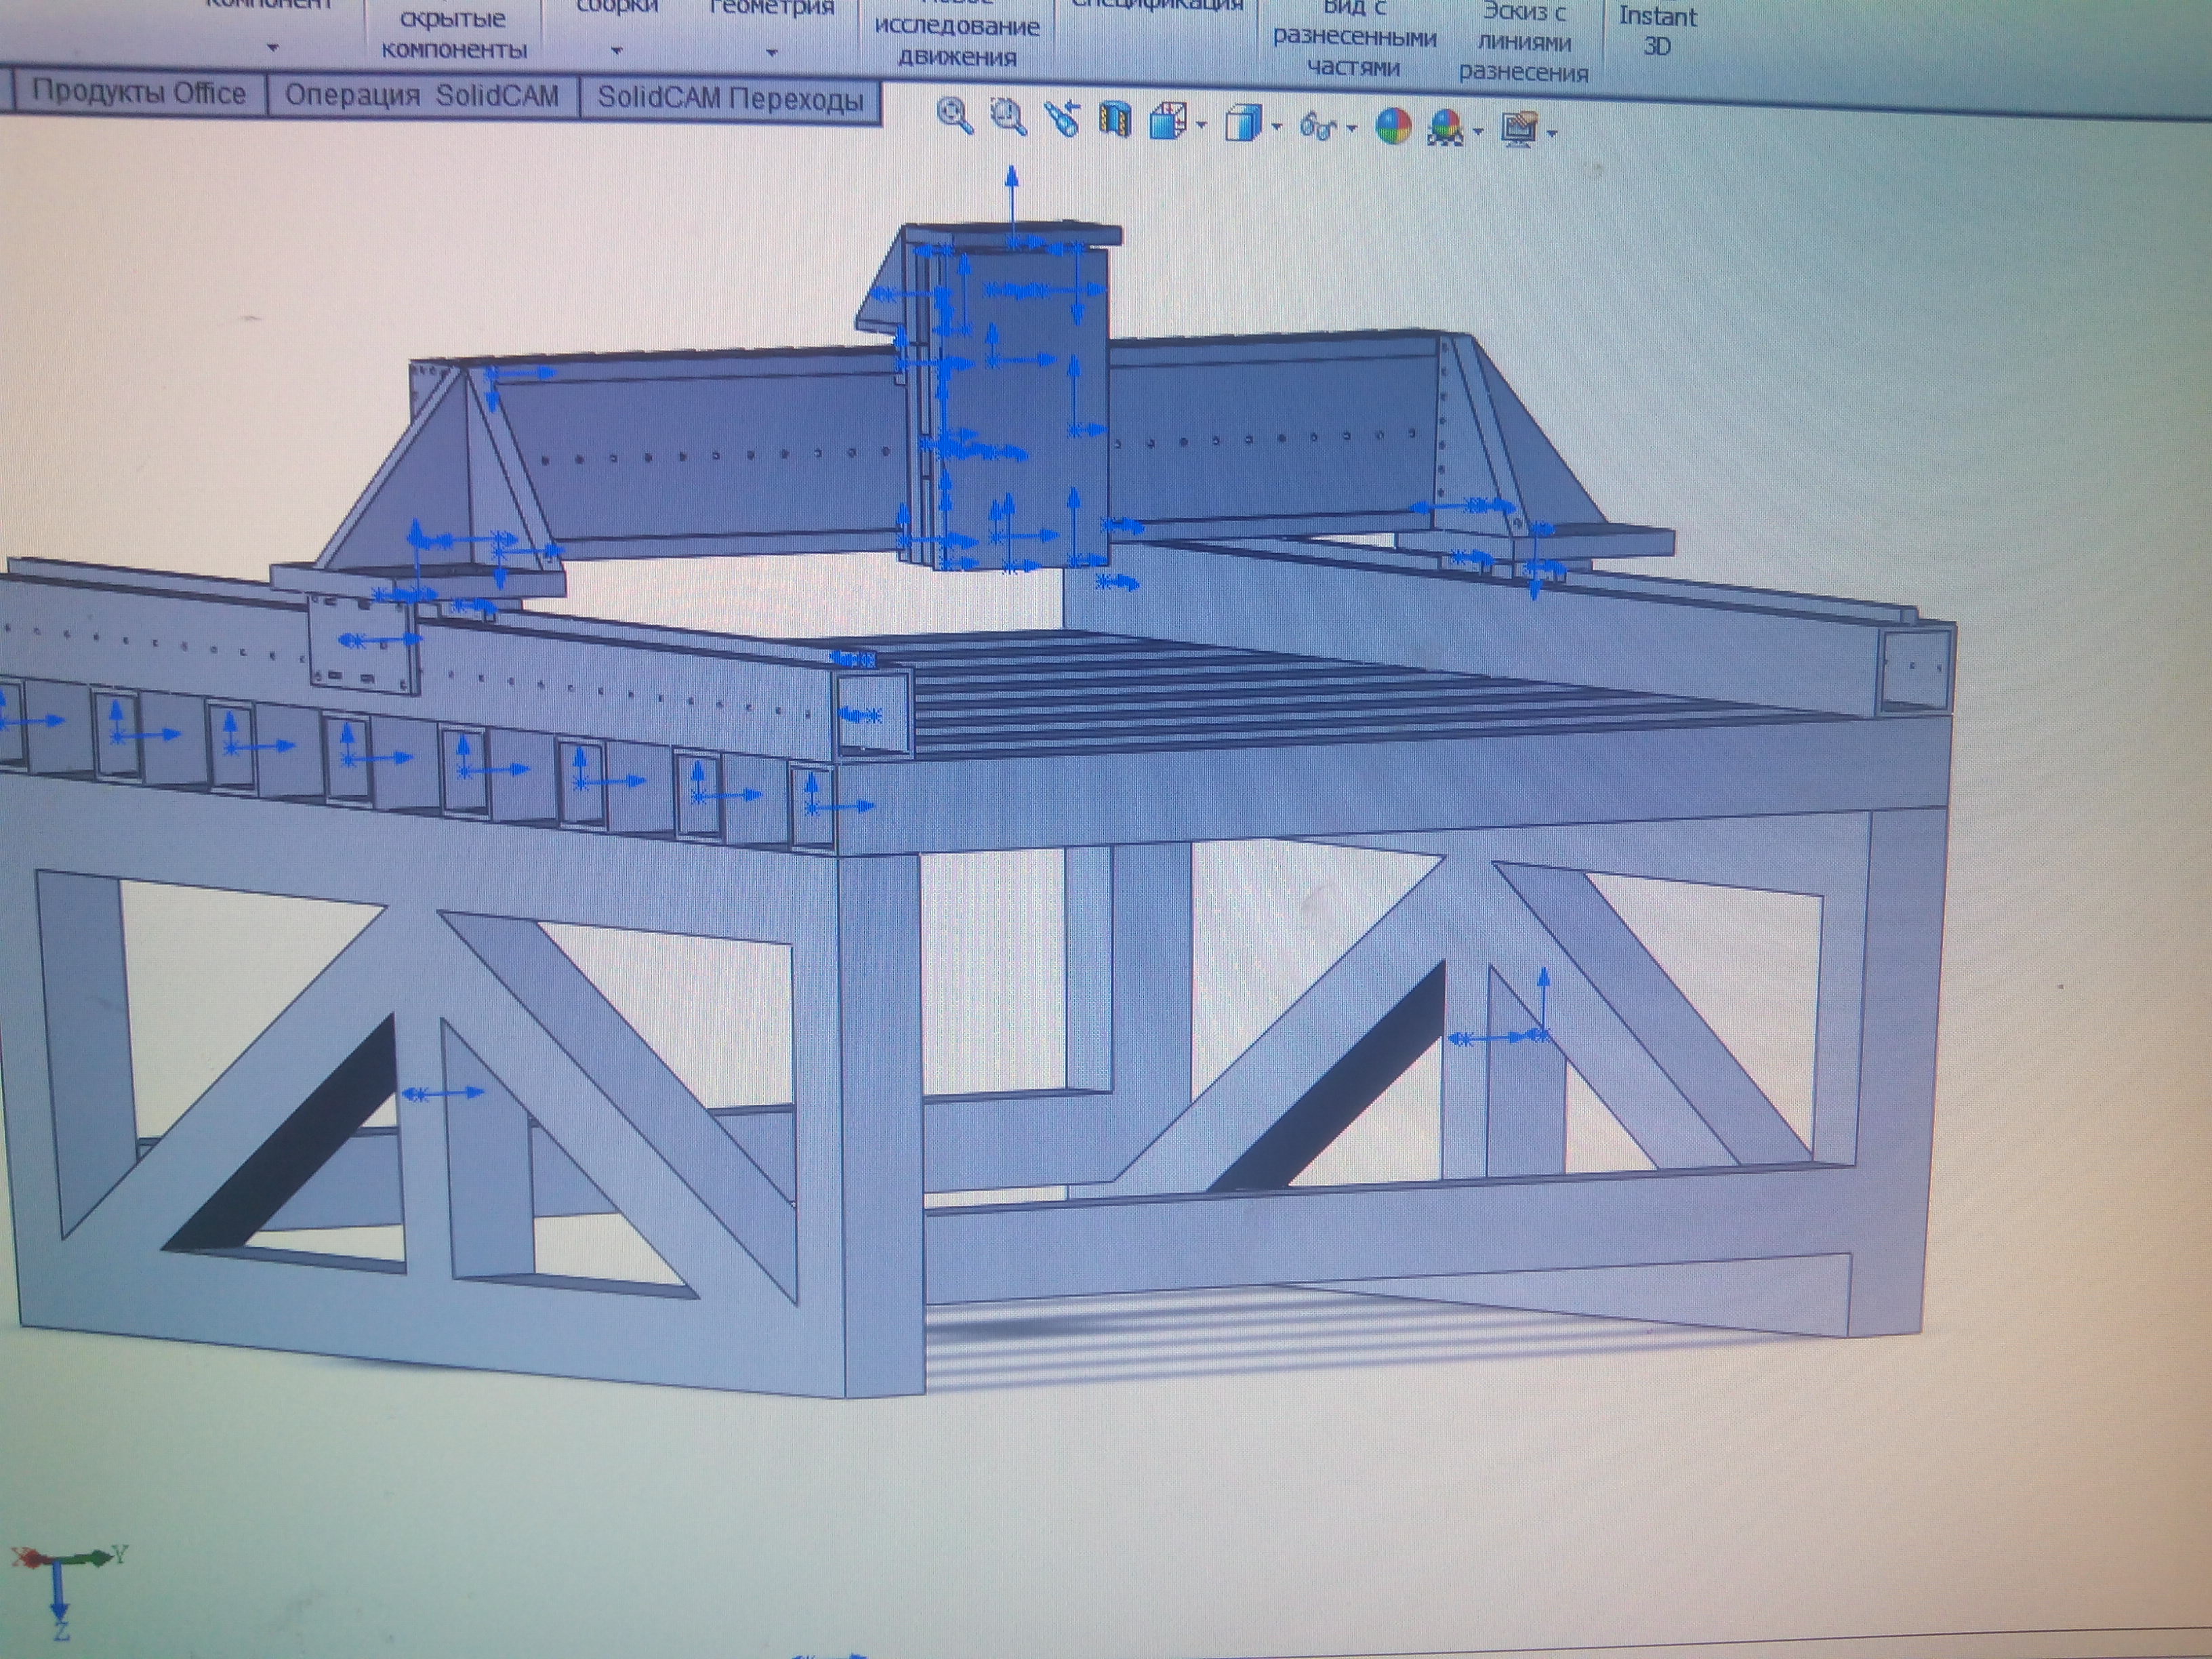Expand the View Orientation dropdown arrow
Image resolution: width=2212 pixels, height=1659 pixels.
[x=1201, y=126]
